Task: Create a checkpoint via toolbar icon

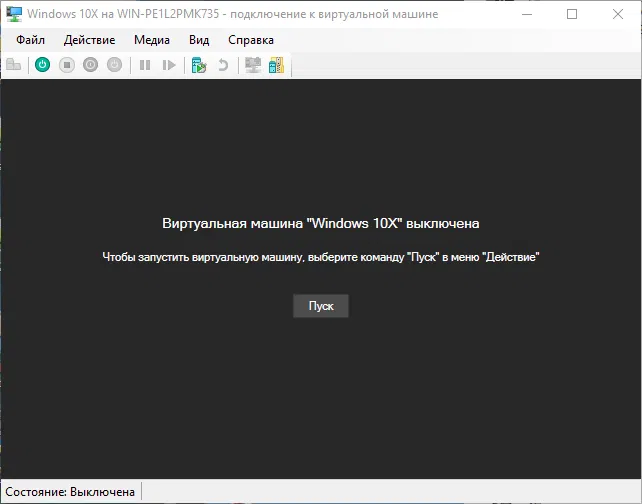Action: point(199,65)
